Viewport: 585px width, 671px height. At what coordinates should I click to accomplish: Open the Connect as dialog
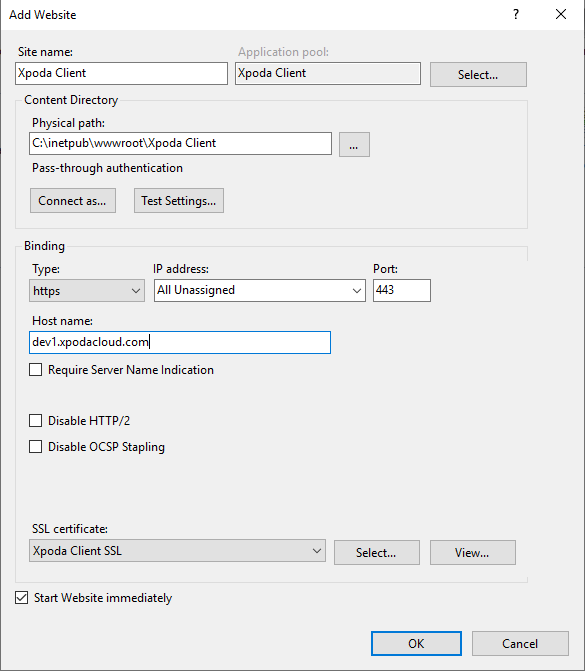point(73,201)
